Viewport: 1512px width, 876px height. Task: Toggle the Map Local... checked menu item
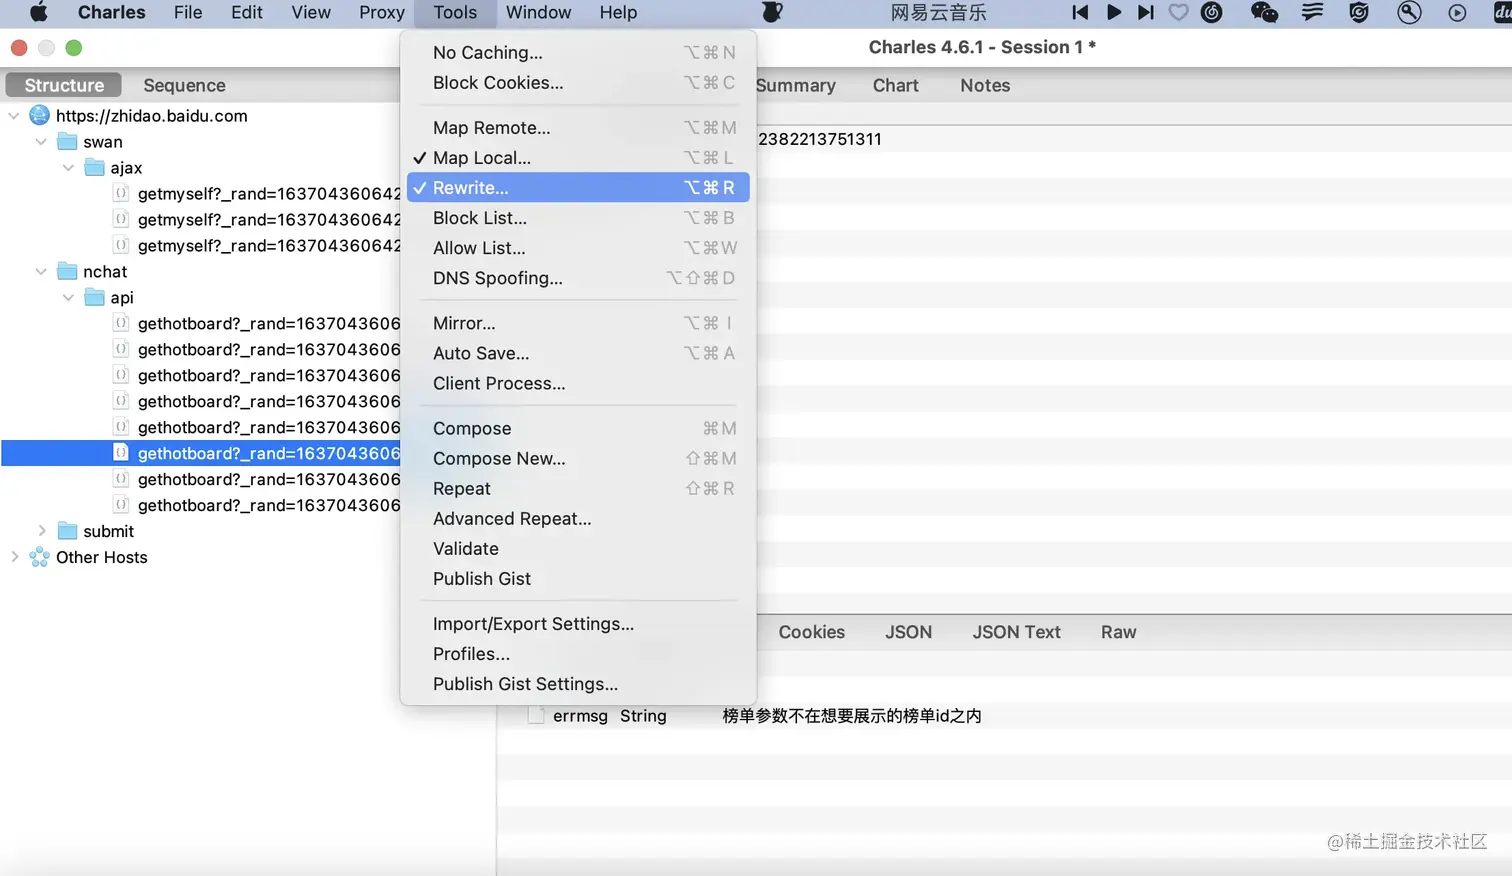pos(578,157)
